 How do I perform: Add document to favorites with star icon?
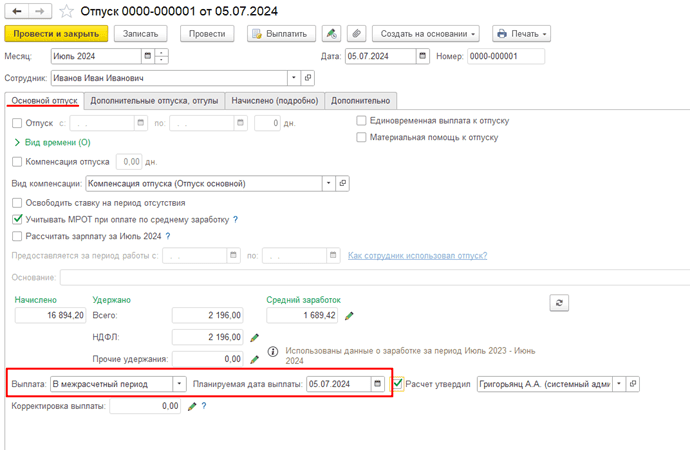point(66,11)
